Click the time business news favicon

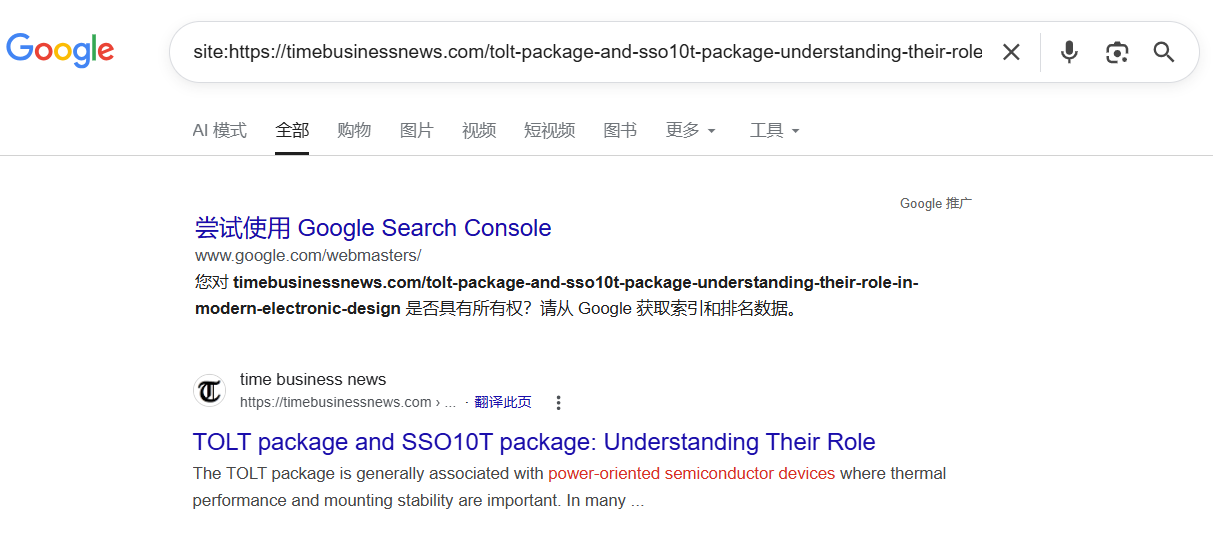point(209,391)
